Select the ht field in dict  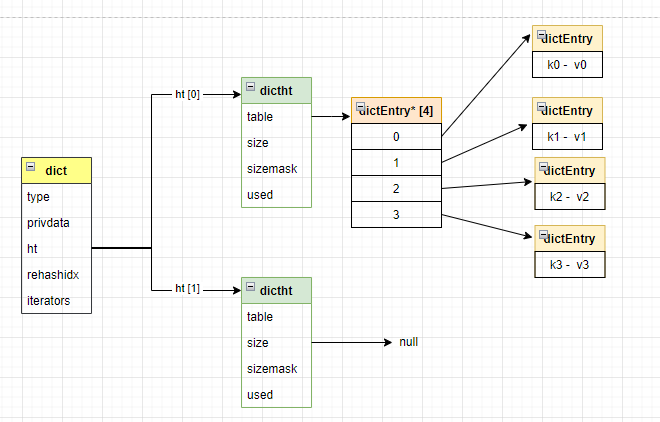click(x=56, y=248)
